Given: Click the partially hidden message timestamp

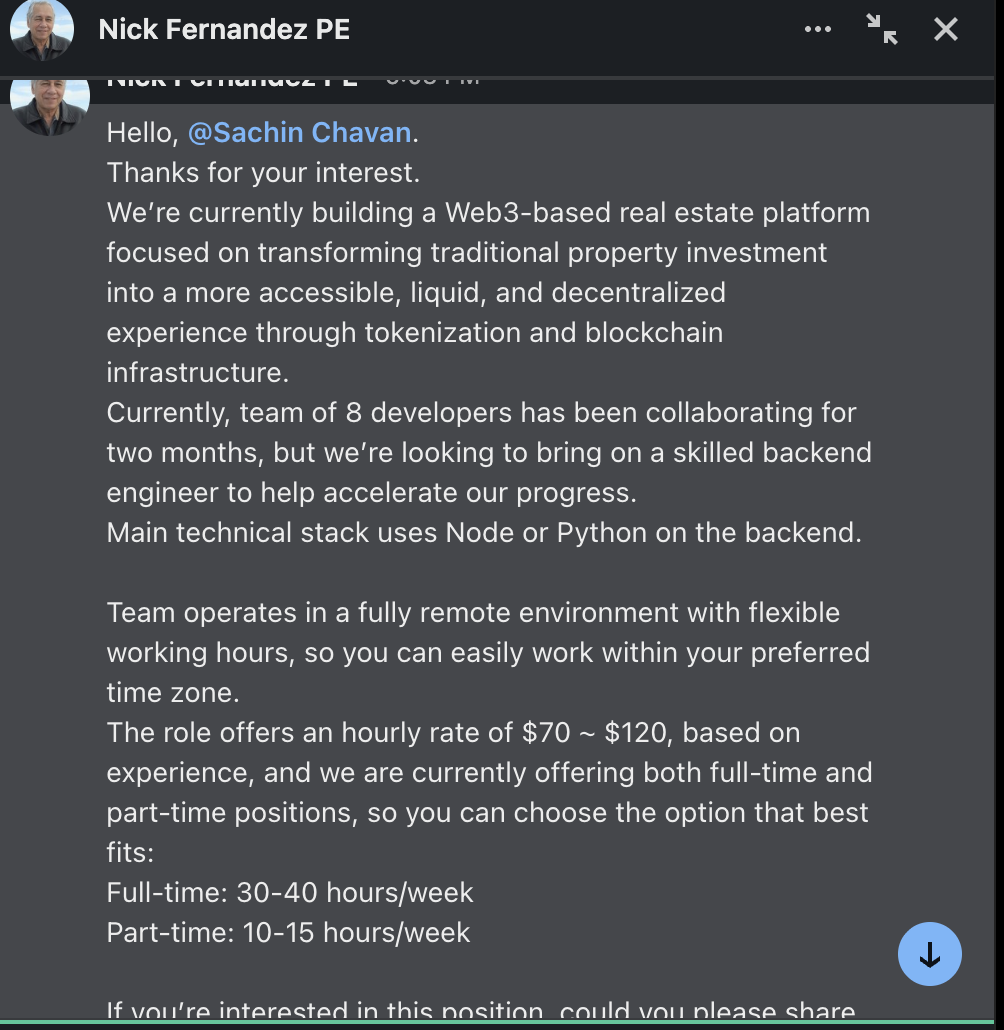Looking at the screenshot, I should (x=432, y=81).
